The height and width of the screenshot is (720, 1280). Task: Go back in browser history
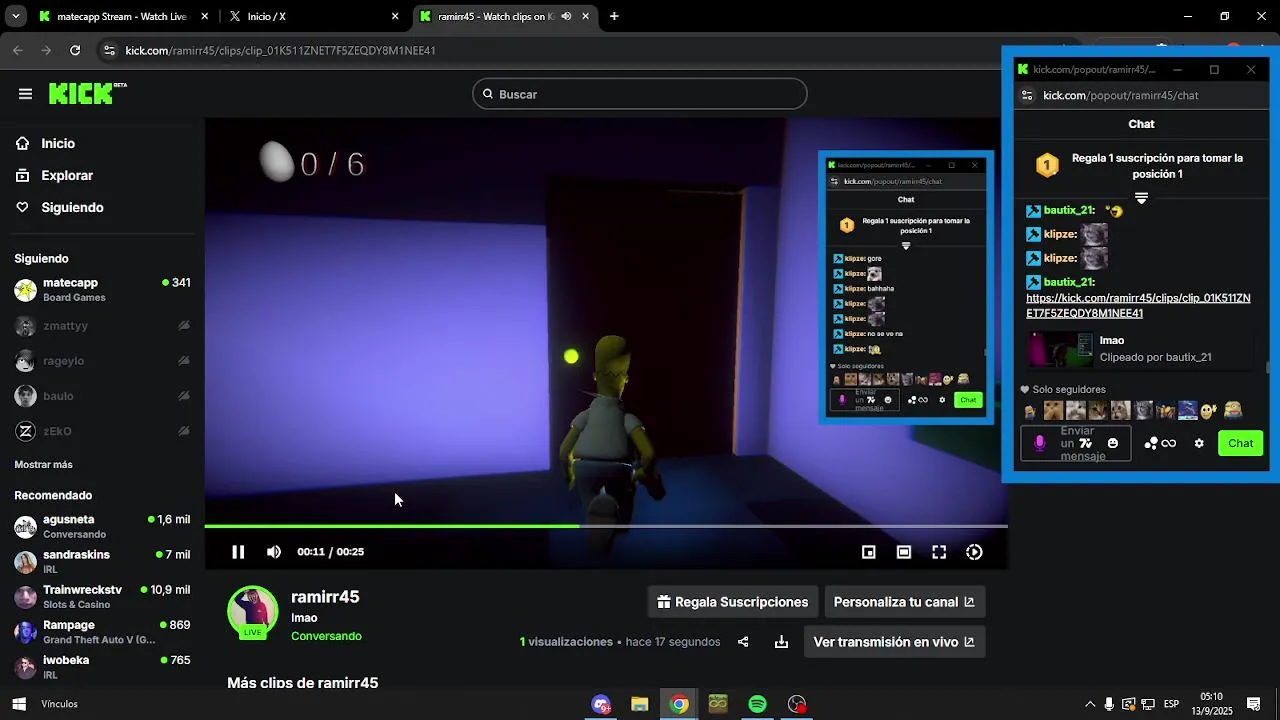[18, 50]
